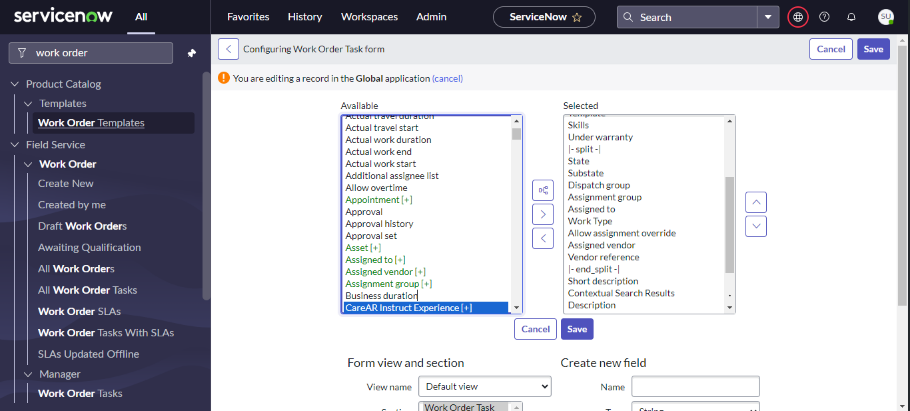This screenshot has height=411, width=910.
Task: Click Save below the slushbucket lists
Action: (x=577, y=329)
